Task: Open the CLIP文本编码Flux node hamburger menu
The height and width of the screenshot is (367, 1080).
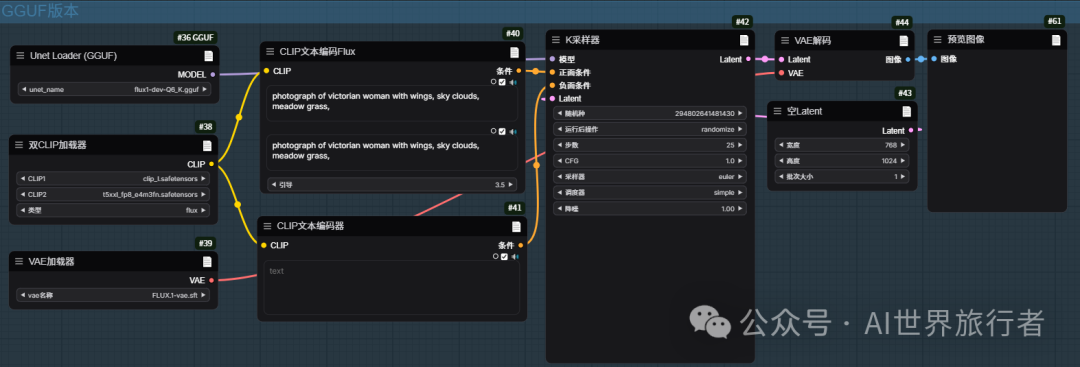Action: point(270,52)
